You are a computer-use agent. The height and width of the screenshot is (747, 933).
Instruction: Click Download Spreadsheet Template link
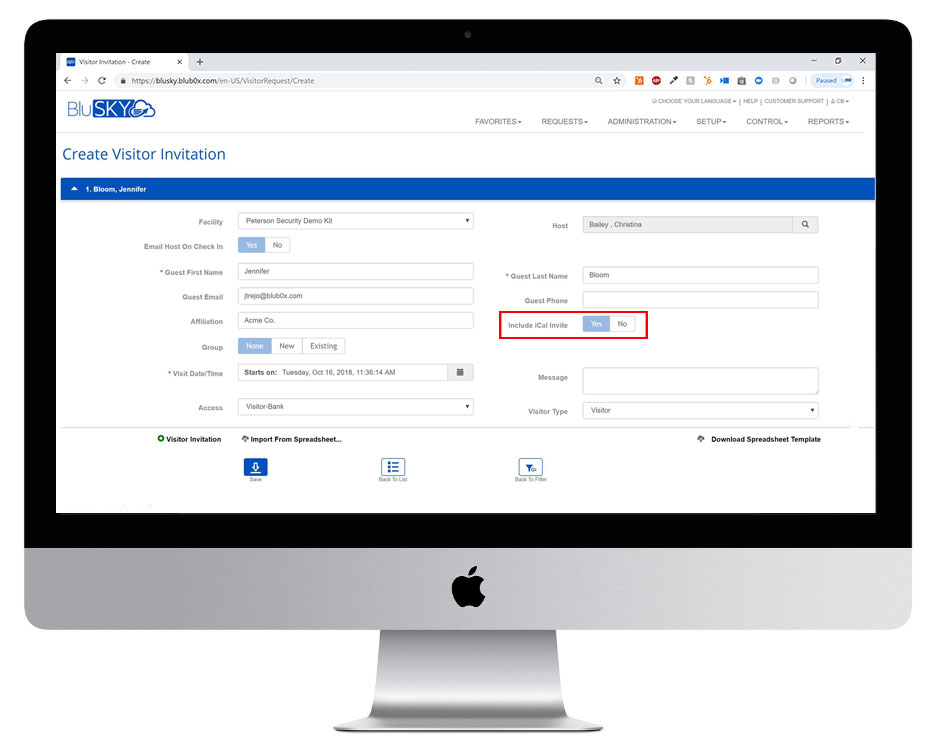coord(765,439)
